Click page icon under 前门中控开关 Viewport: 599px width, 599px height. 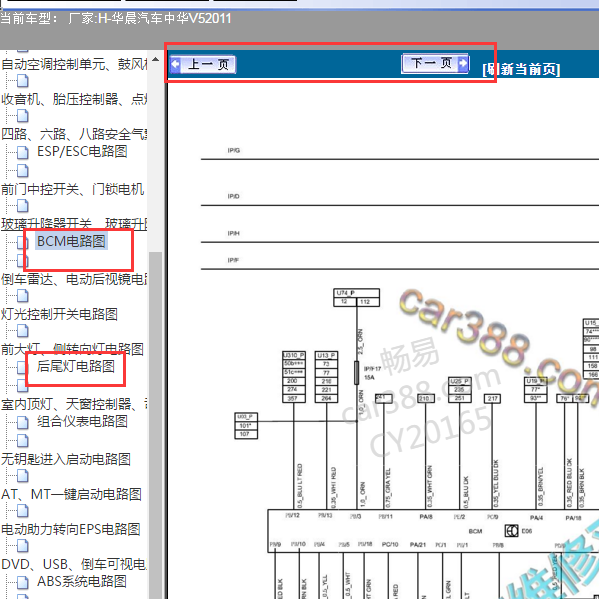(x=23, y=206)
